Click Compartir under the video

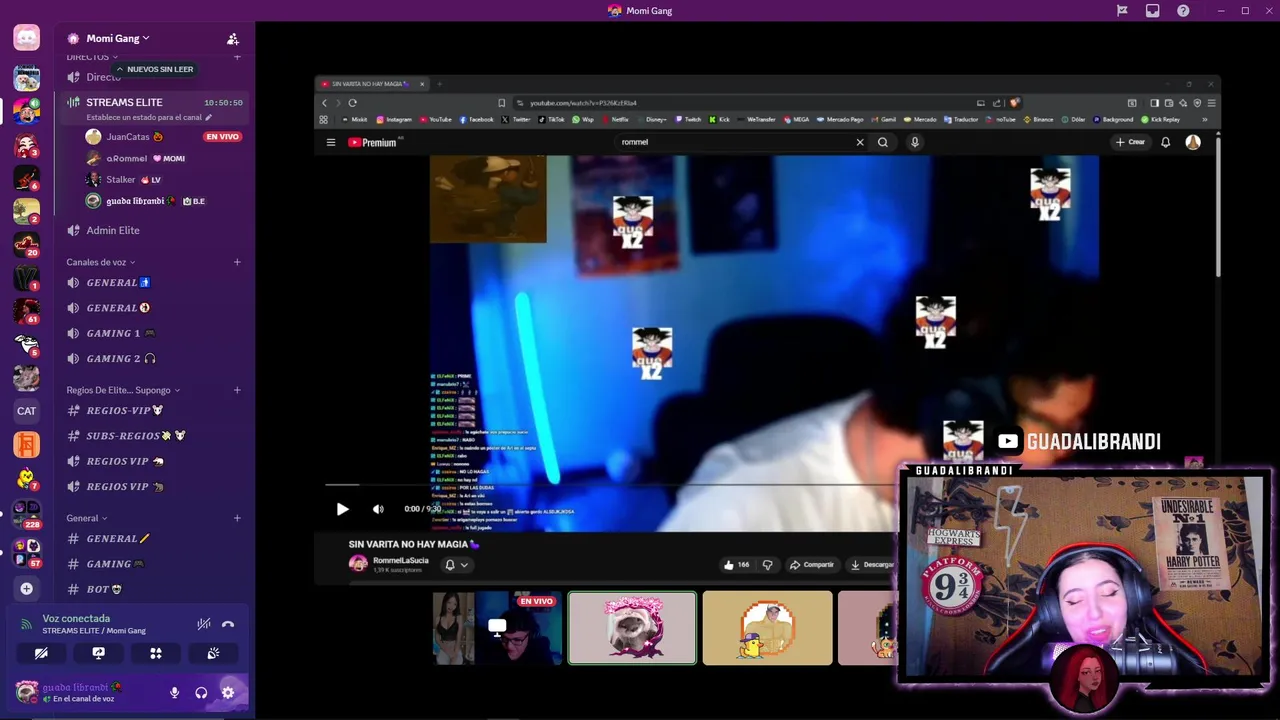pos(811,565)
